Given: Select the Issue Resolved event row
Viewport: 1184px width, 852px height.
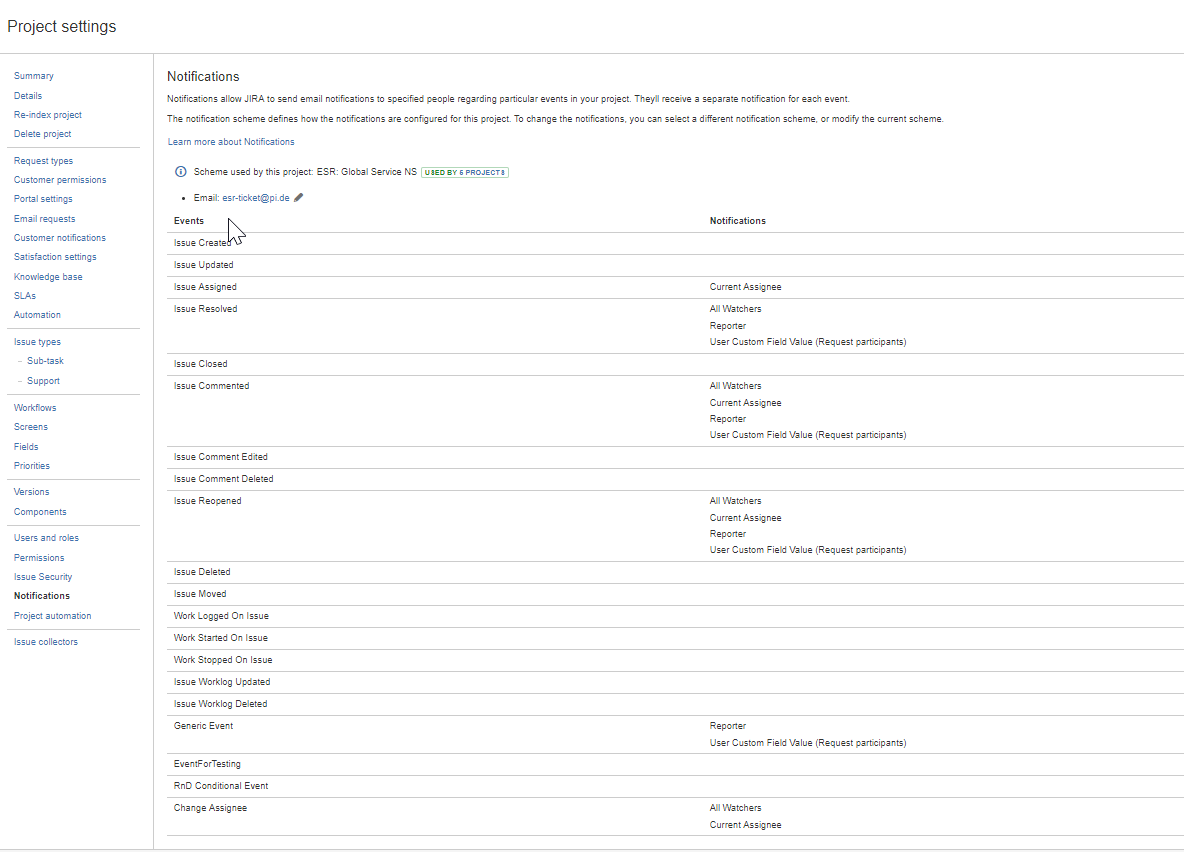Looking at the screenshot, I should [x=675, y=326].
